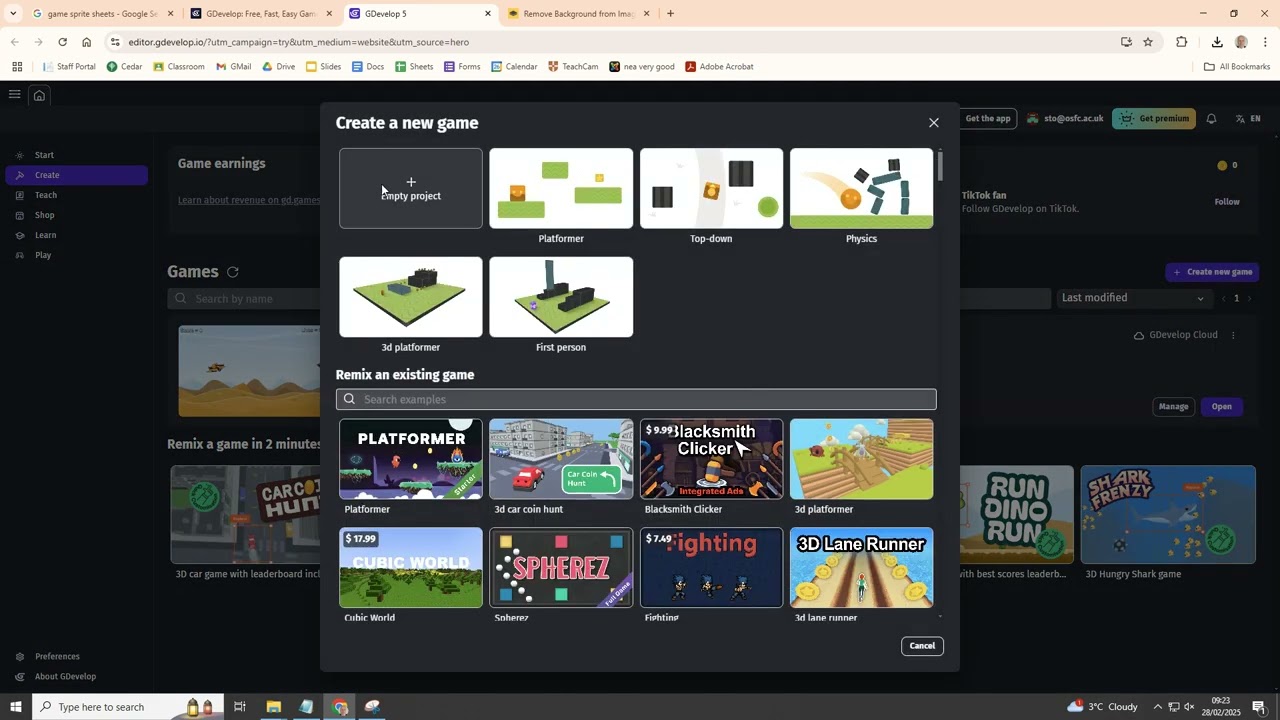Select the Top-down template
The image size is (1280, 720).
point(711,188)
